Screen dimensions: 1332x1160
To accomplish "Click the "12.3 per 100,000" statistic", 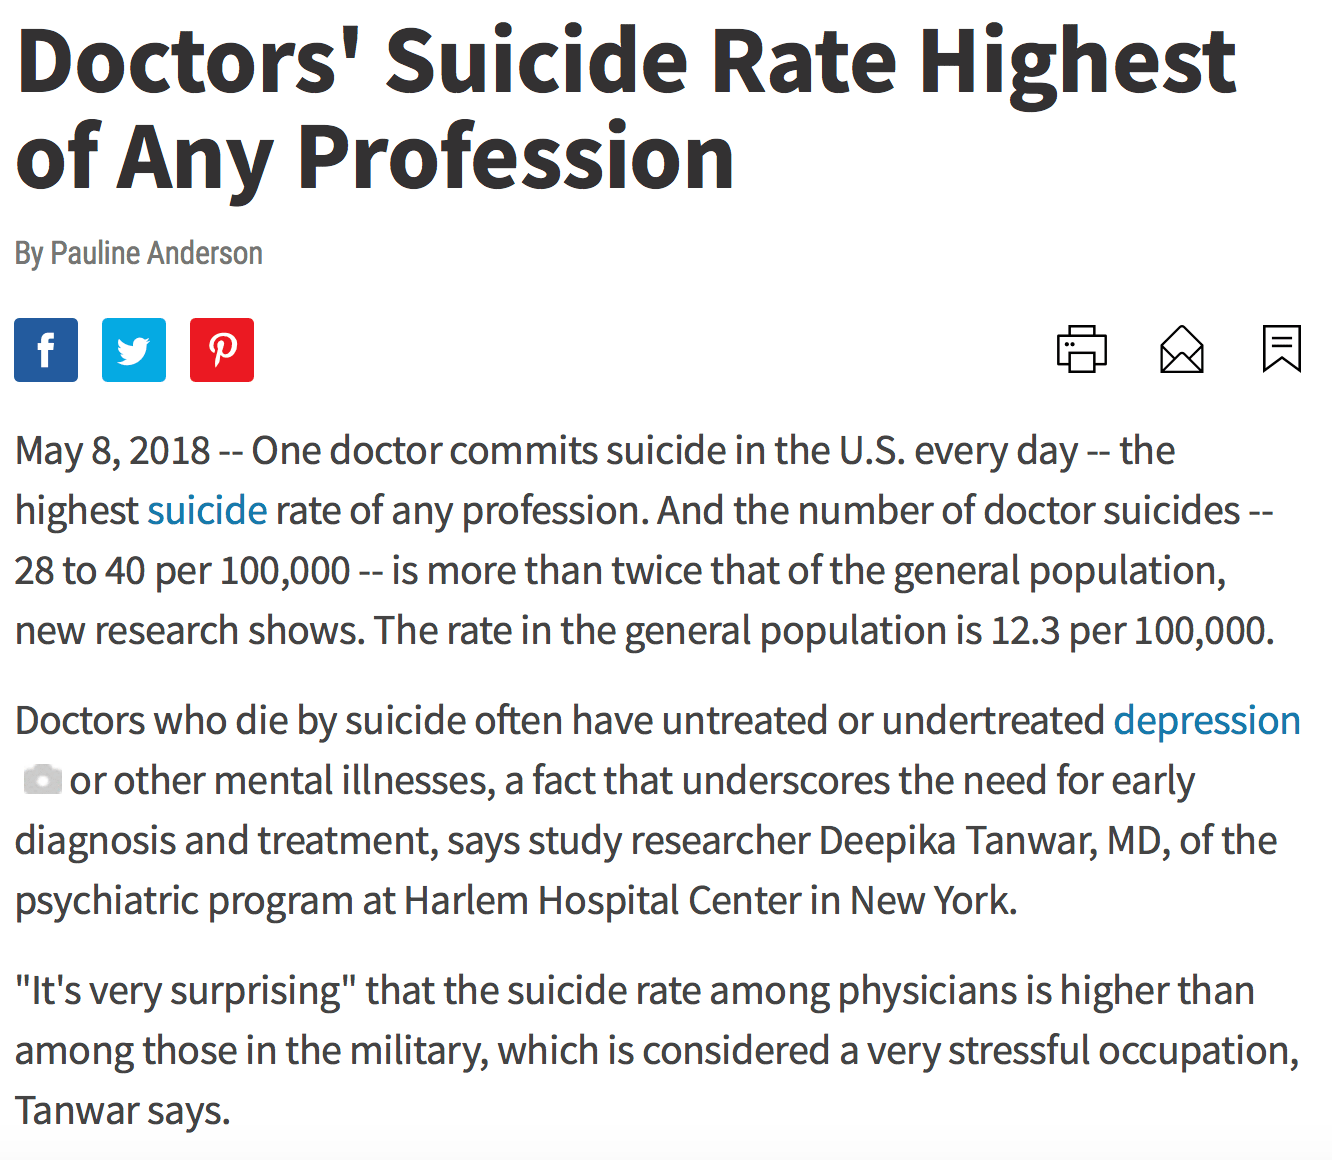I will click(1130, 631).
